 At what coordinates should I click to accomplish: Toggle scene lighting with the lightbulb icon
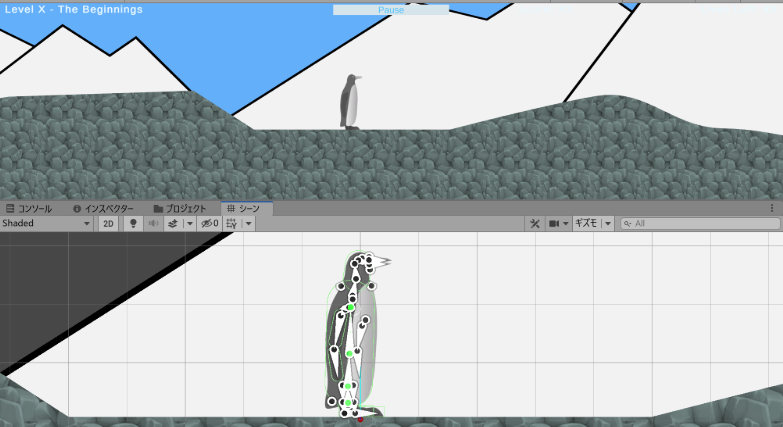point(133,223)
